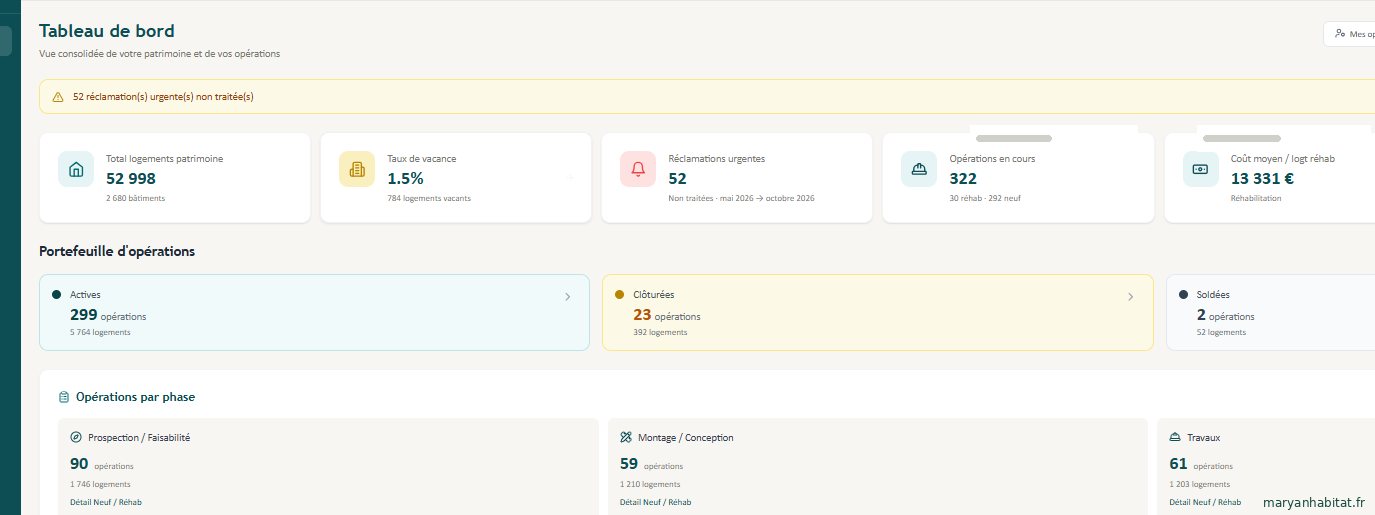
Task: Click the tools icon next to Montage / Conception
Action: 626,437
